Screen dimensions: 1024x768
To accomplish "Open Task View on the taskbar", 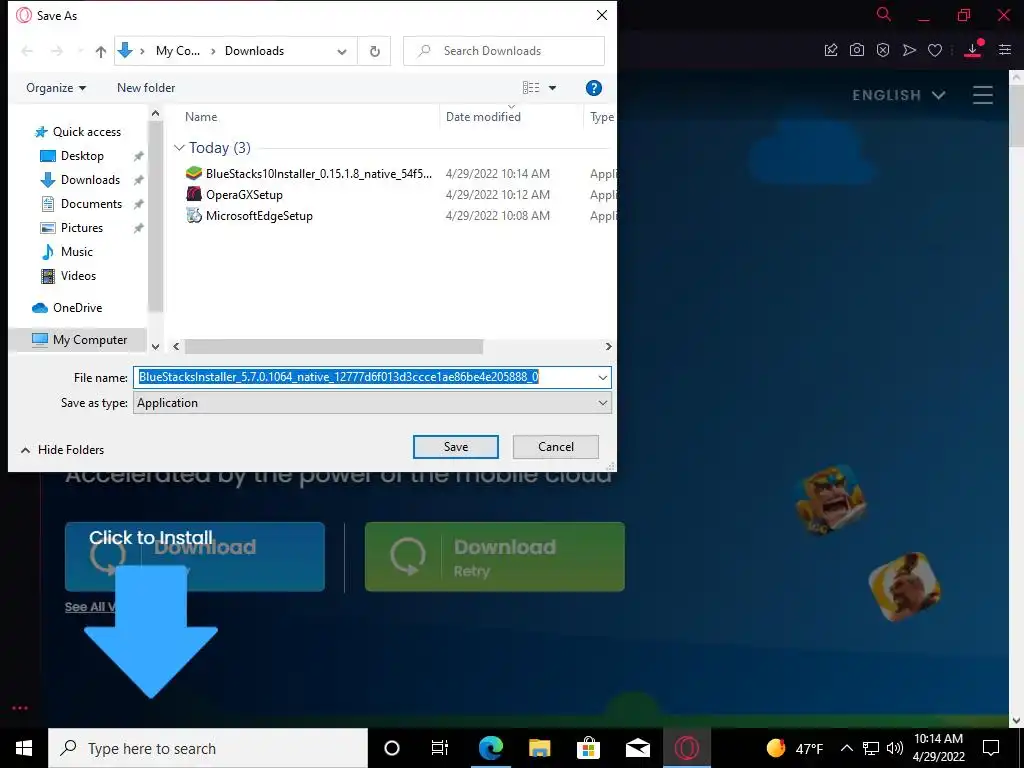I will 440,748.
